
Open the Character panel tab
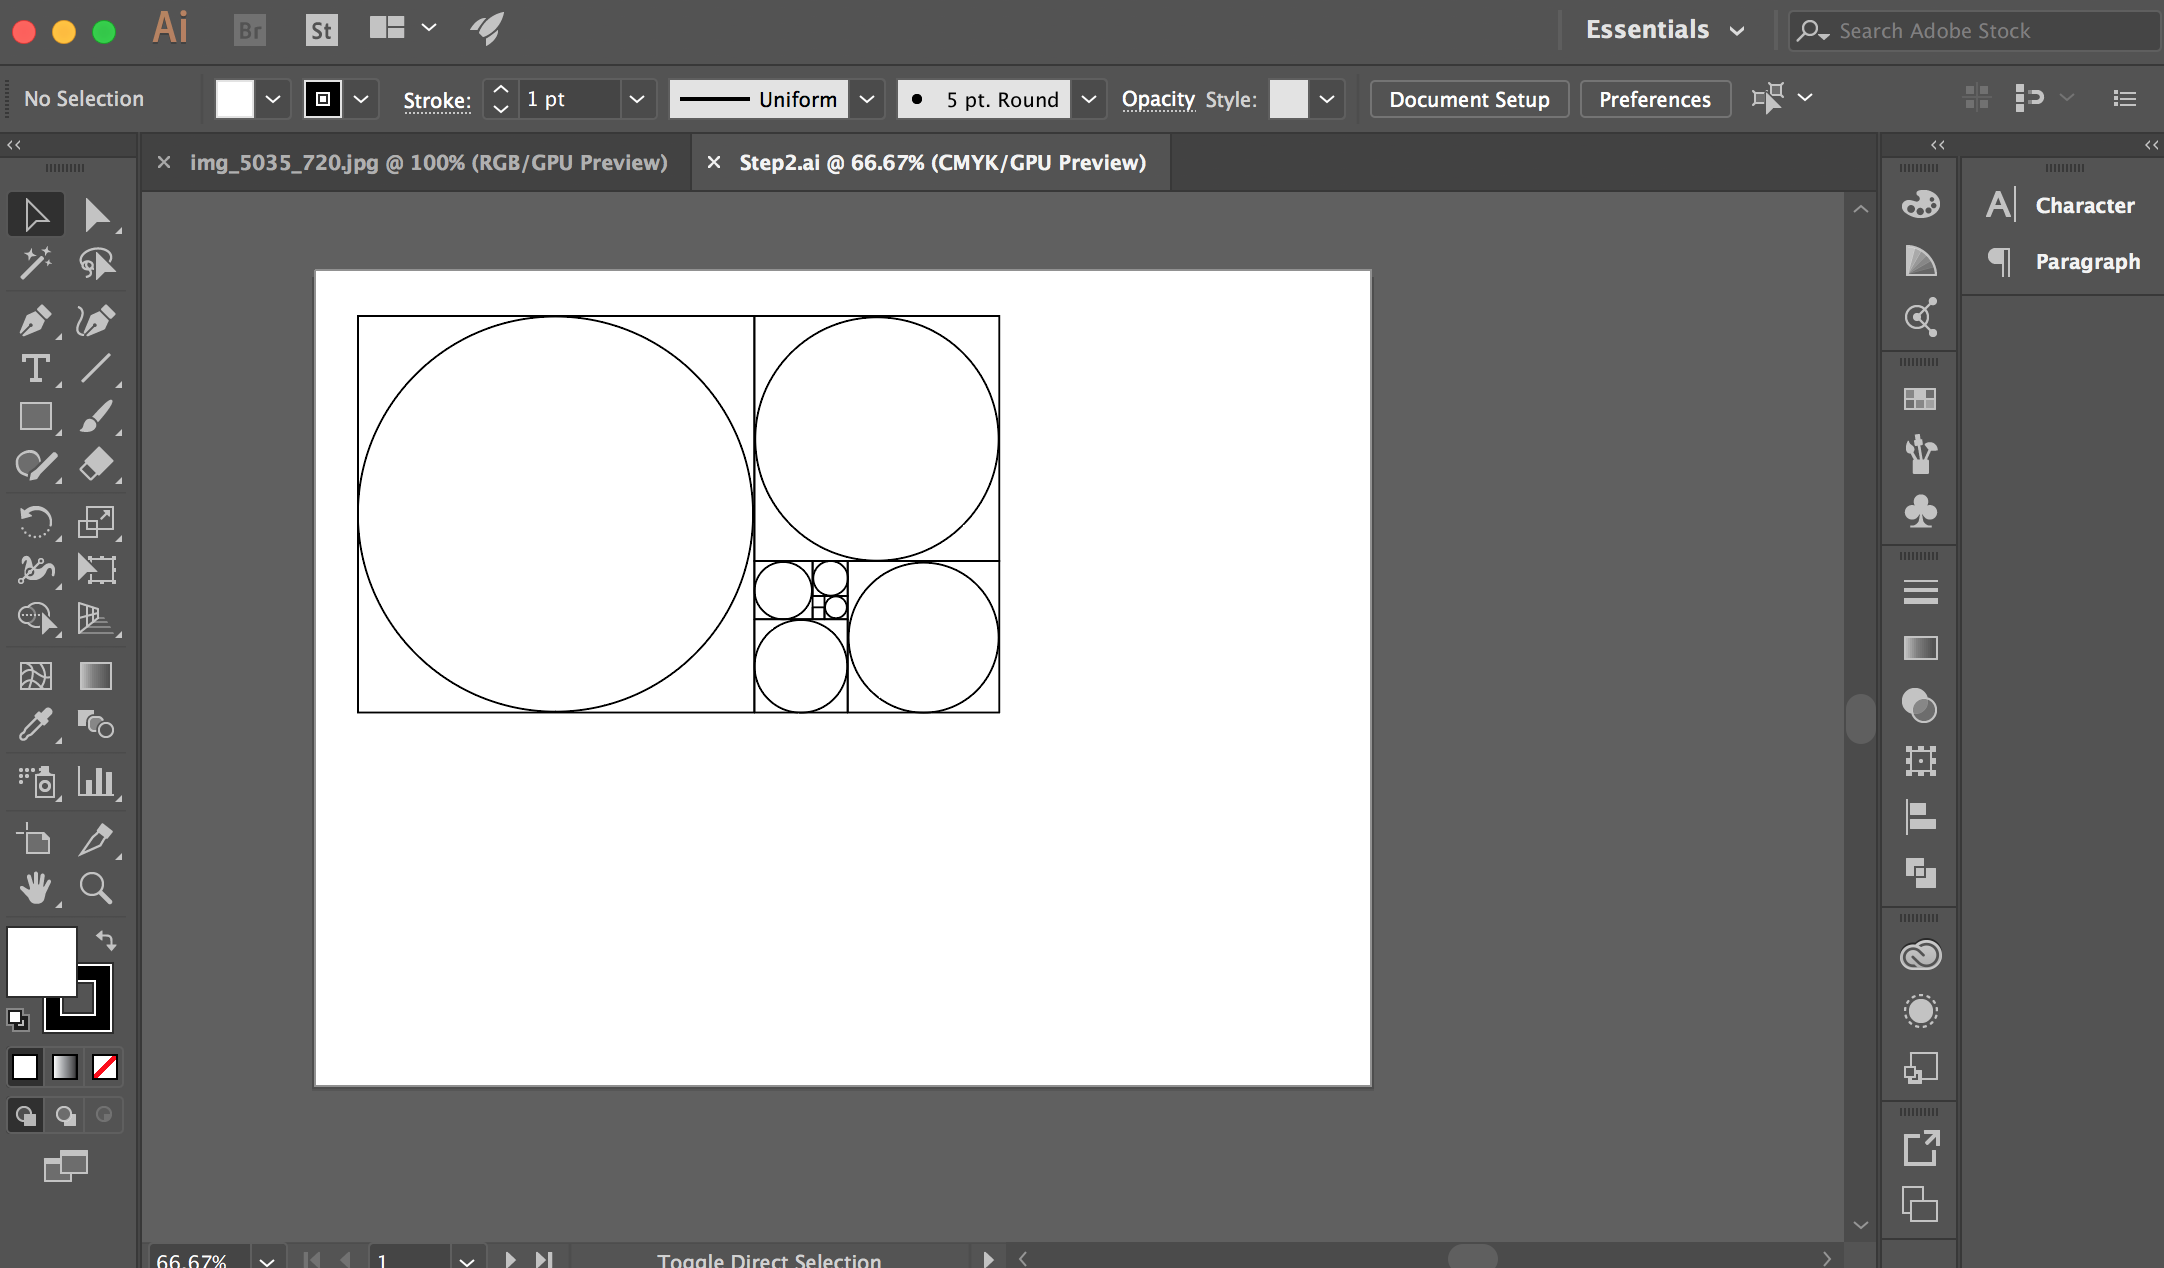pyautogui.click(x=2084, y=205)
